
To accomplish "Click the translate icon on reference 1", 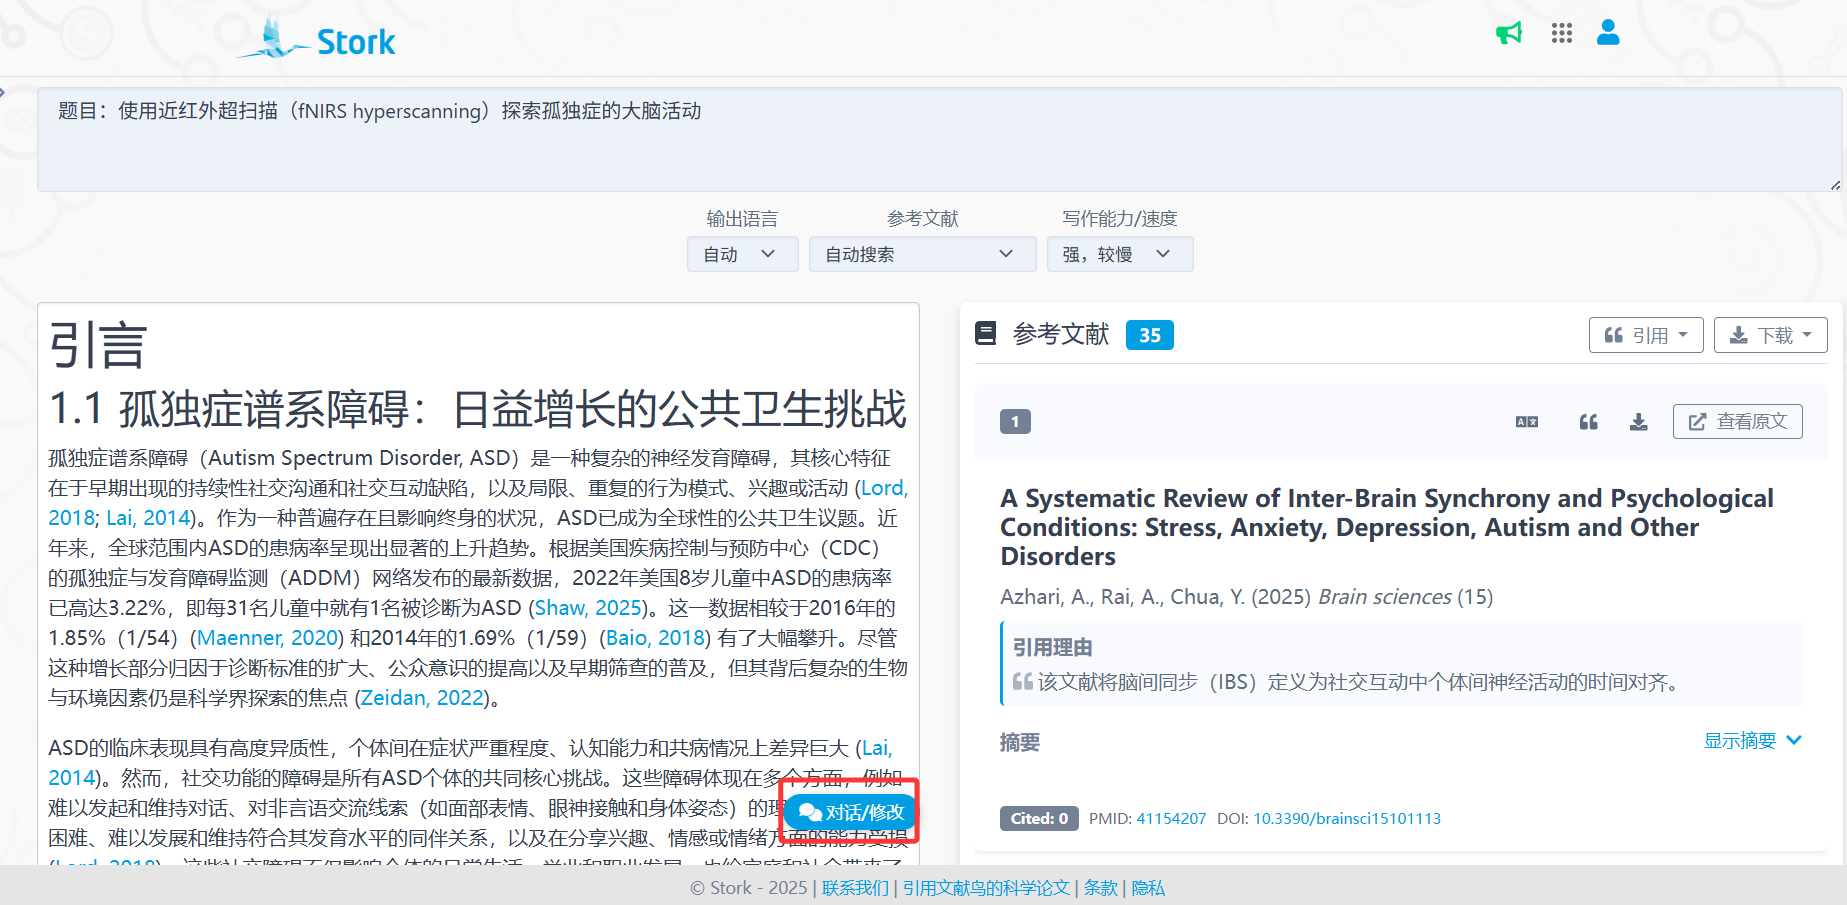I will pos(1526,422).
